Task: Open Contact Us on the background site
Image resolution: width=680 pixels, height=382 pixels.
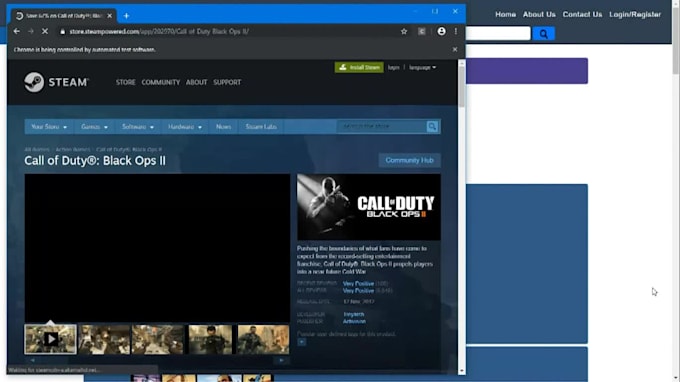Action: tap(582, 14)
